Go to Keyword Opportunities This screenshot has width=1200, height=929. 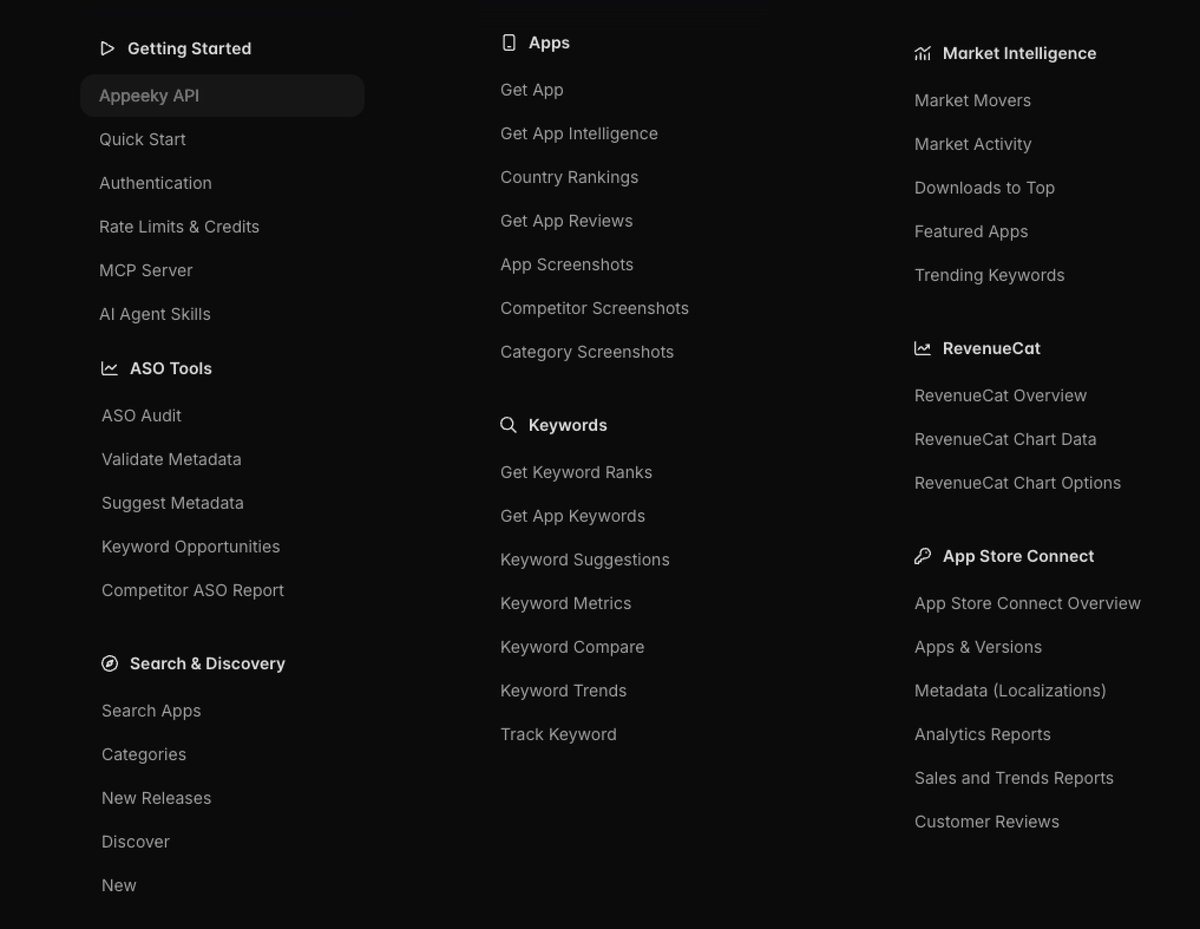pyautogui.click(x=190, y=547)
